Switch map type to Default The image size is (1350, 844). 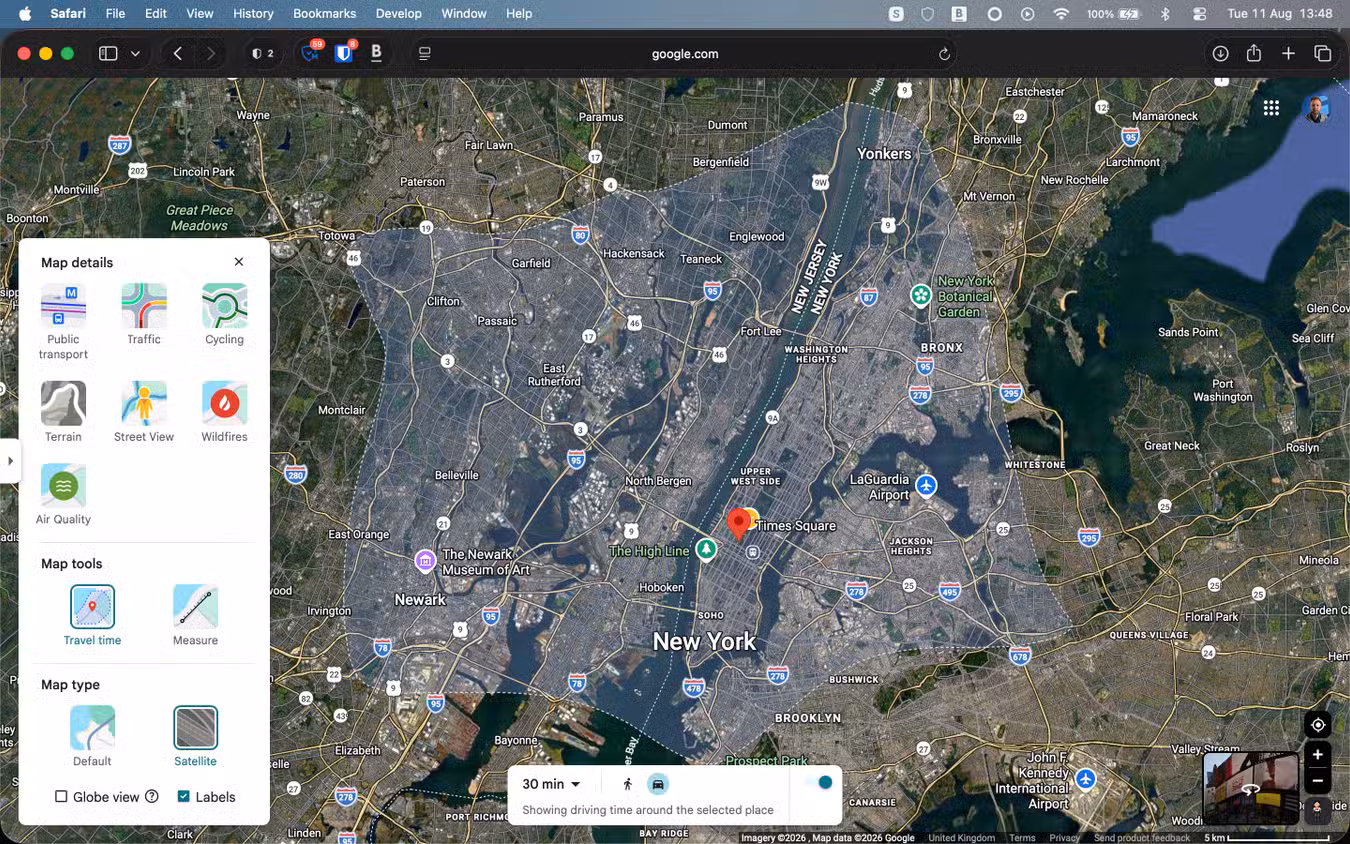click(92, 737)
